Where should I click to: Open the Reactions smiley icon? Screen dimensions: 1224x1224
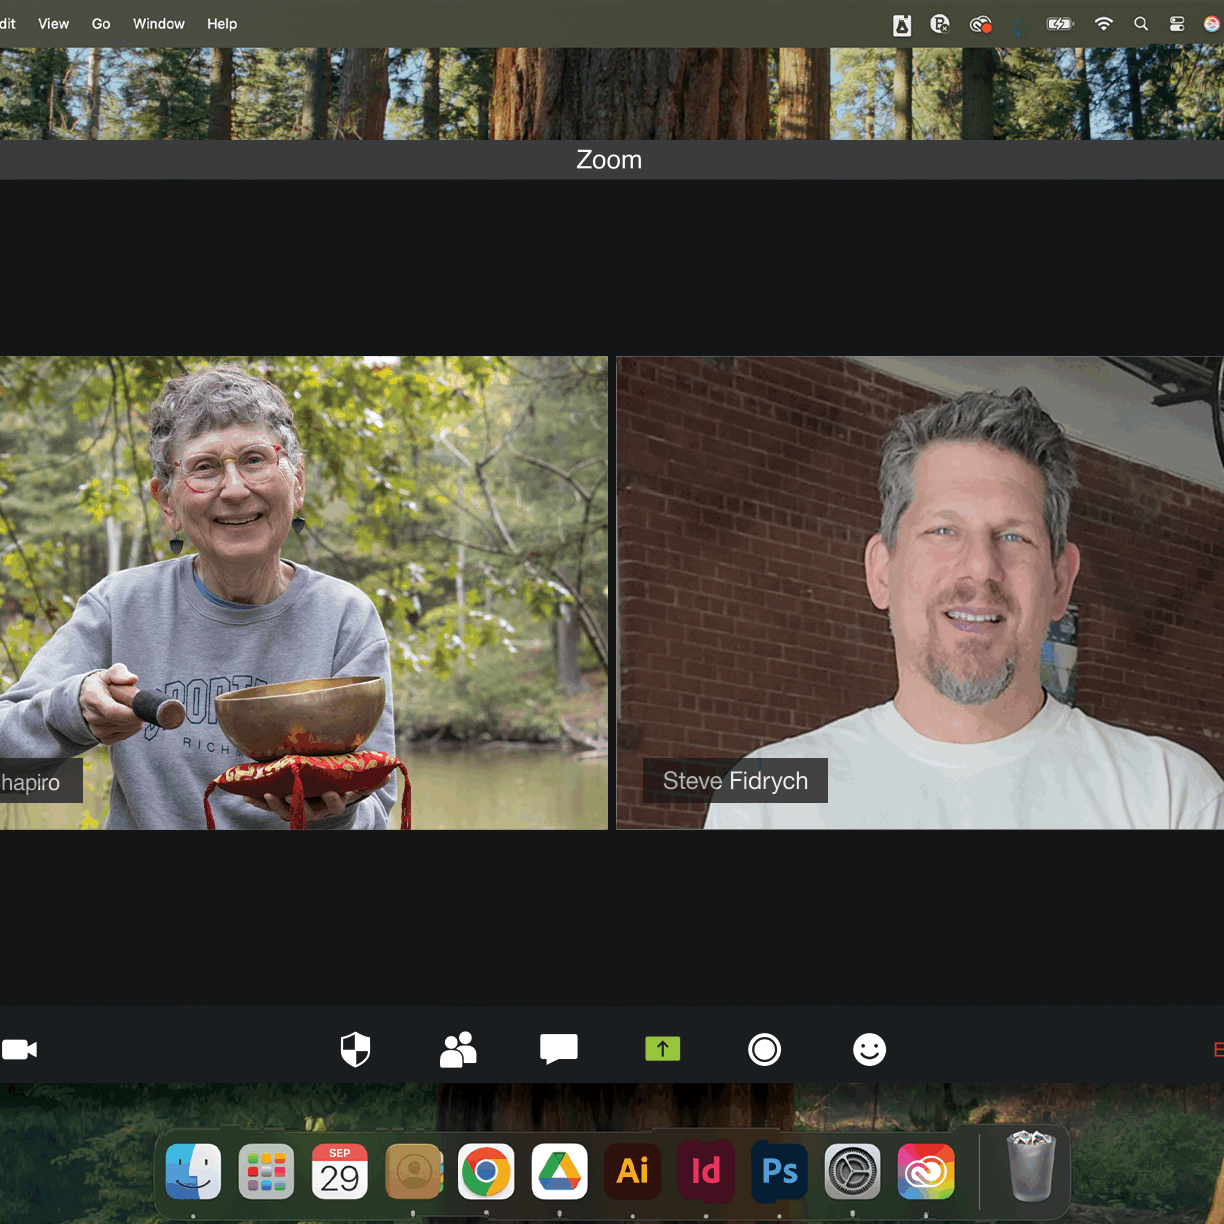[x=869, y=1049]
